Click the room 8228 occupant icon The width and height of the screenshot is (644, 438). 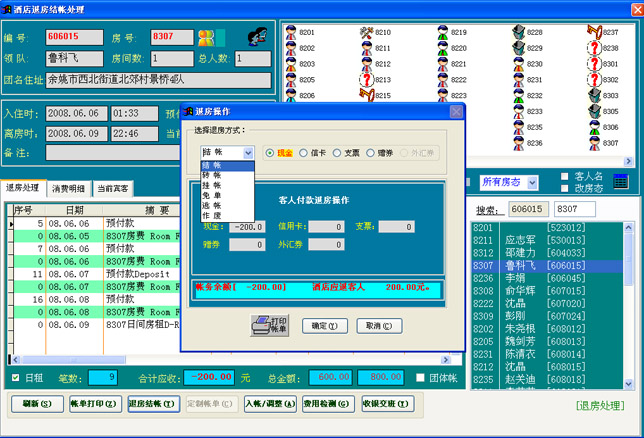[518, 33]
